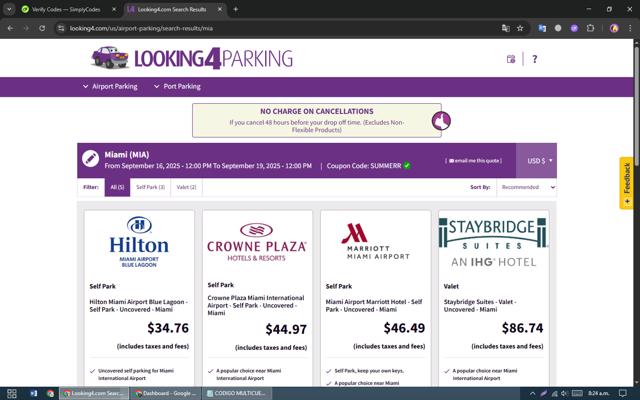Switch to CODIGO MULTICUE taskbar window
The width and height of the screenshot is (640, 400).
pos(237,393)
